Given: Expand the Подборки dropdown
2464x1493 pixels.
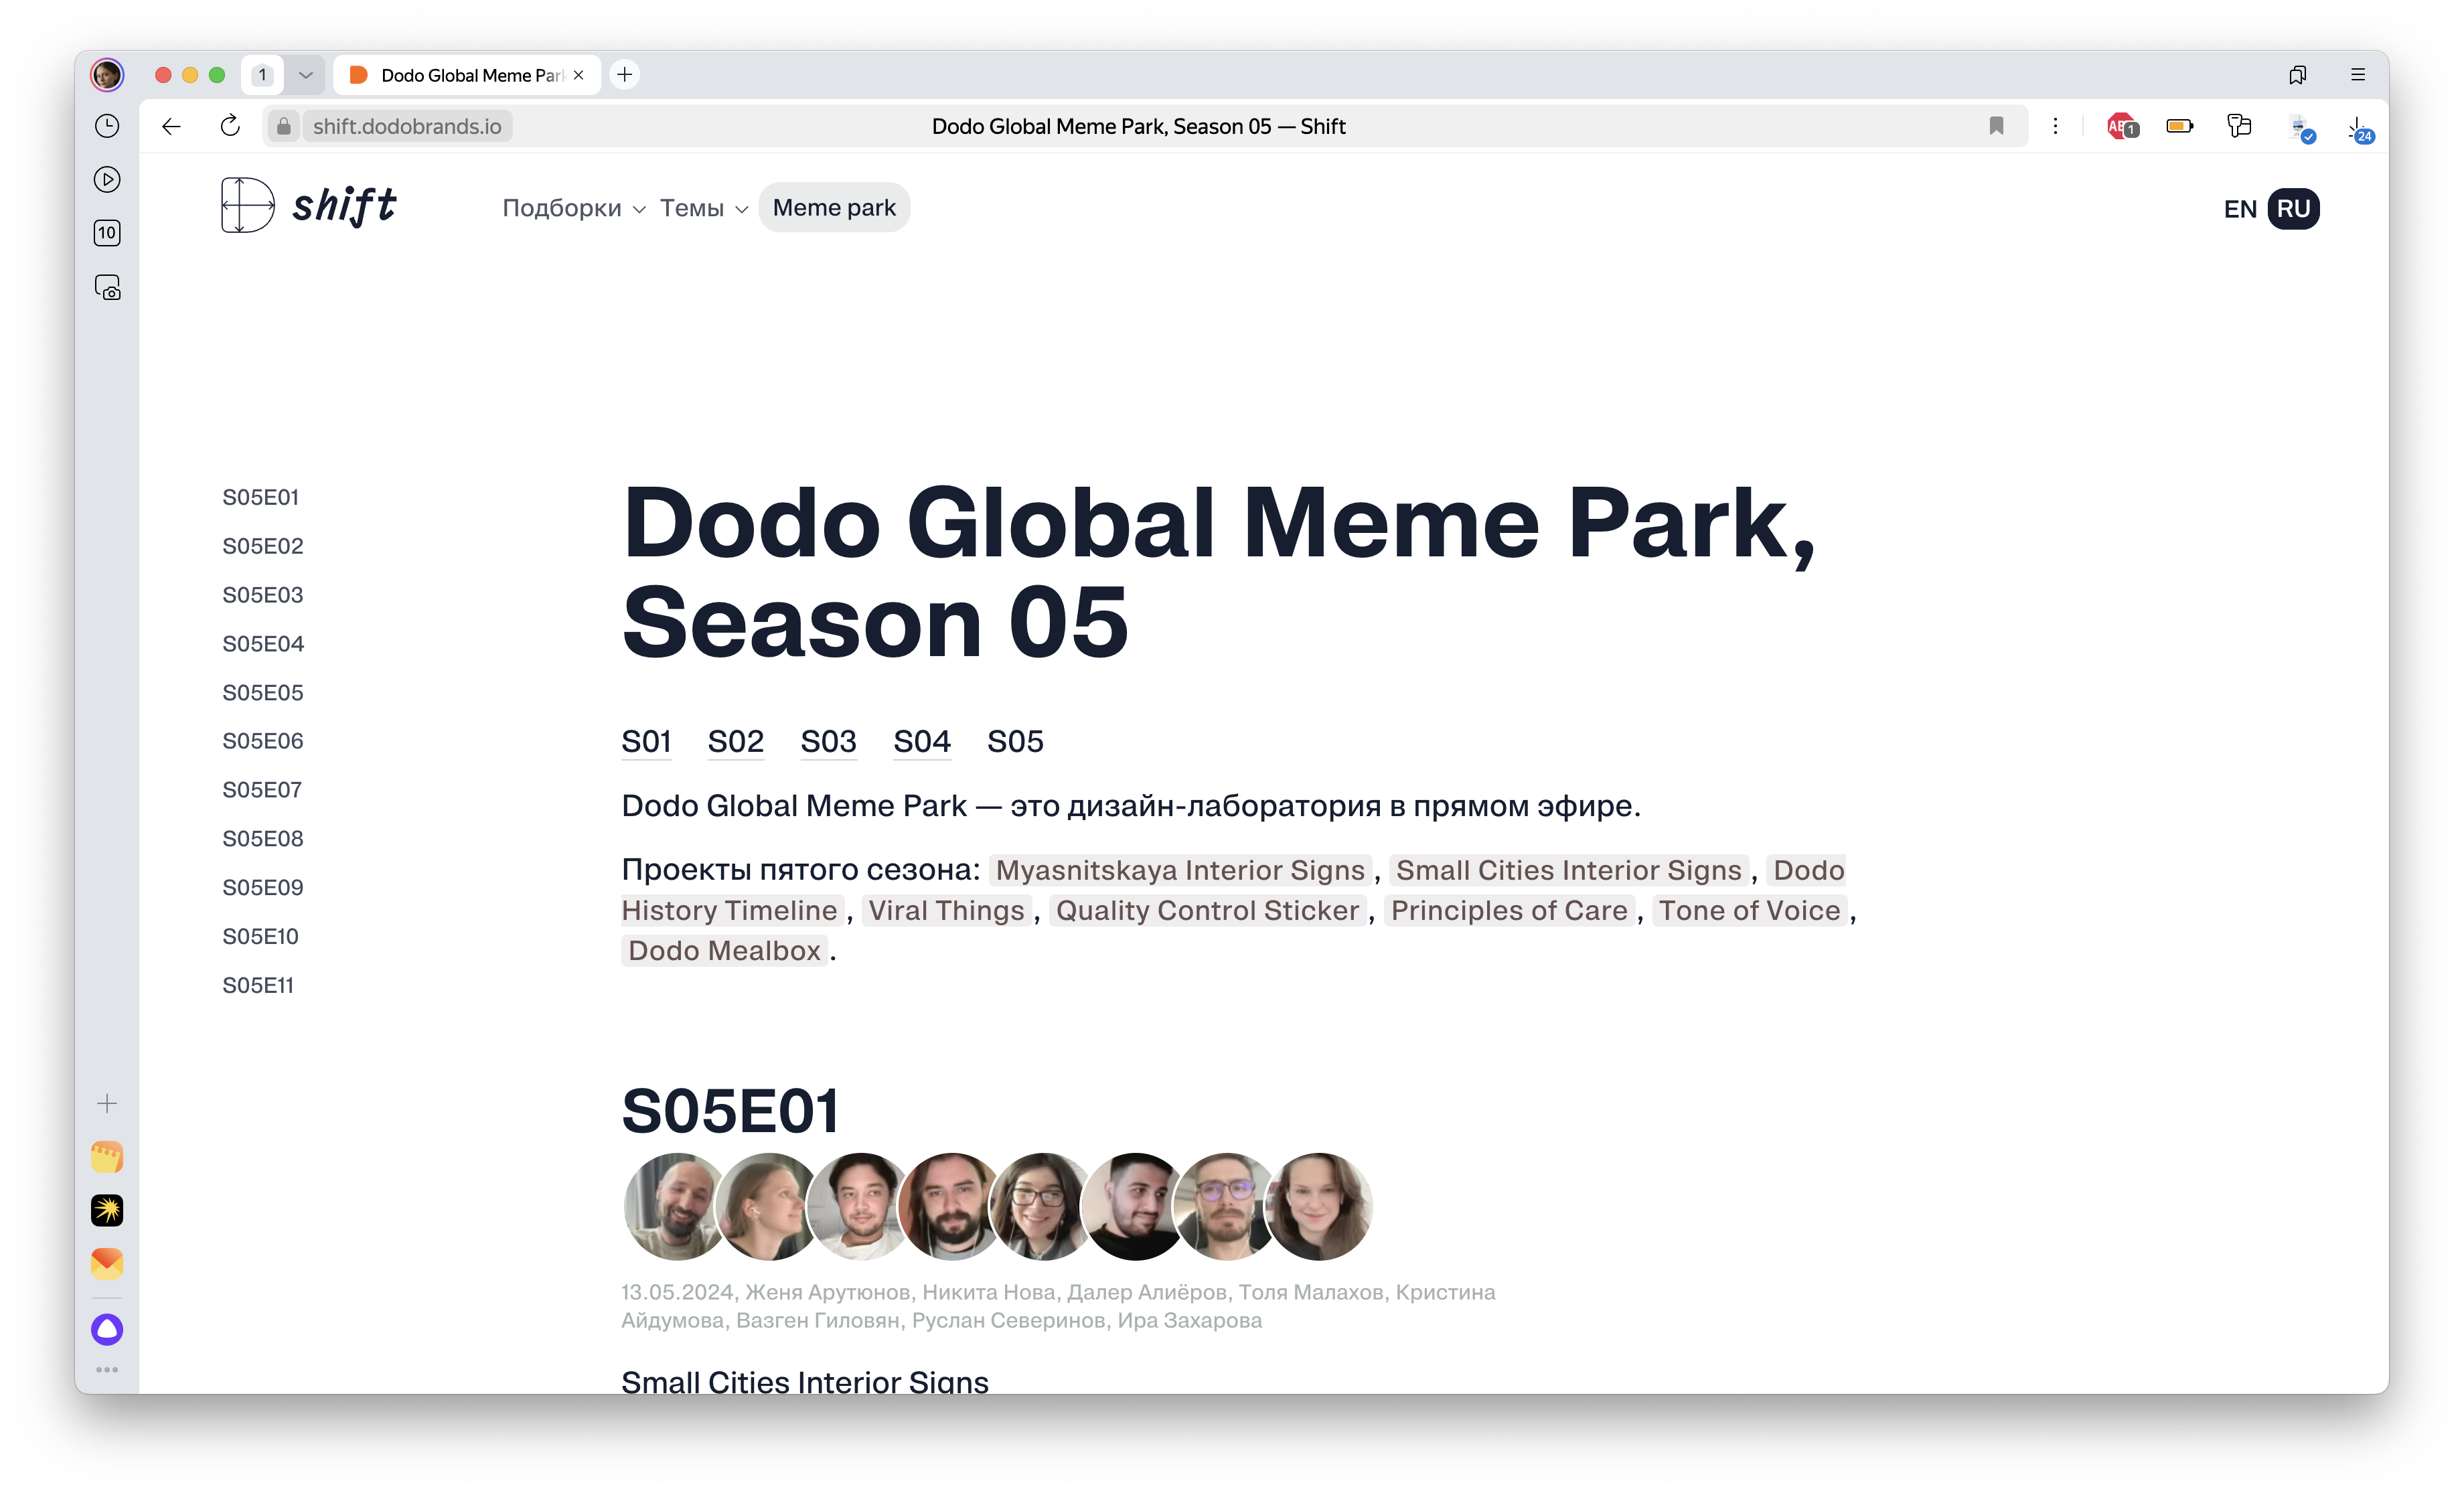Looking at the screenshot, I should [x=573, y=208].
